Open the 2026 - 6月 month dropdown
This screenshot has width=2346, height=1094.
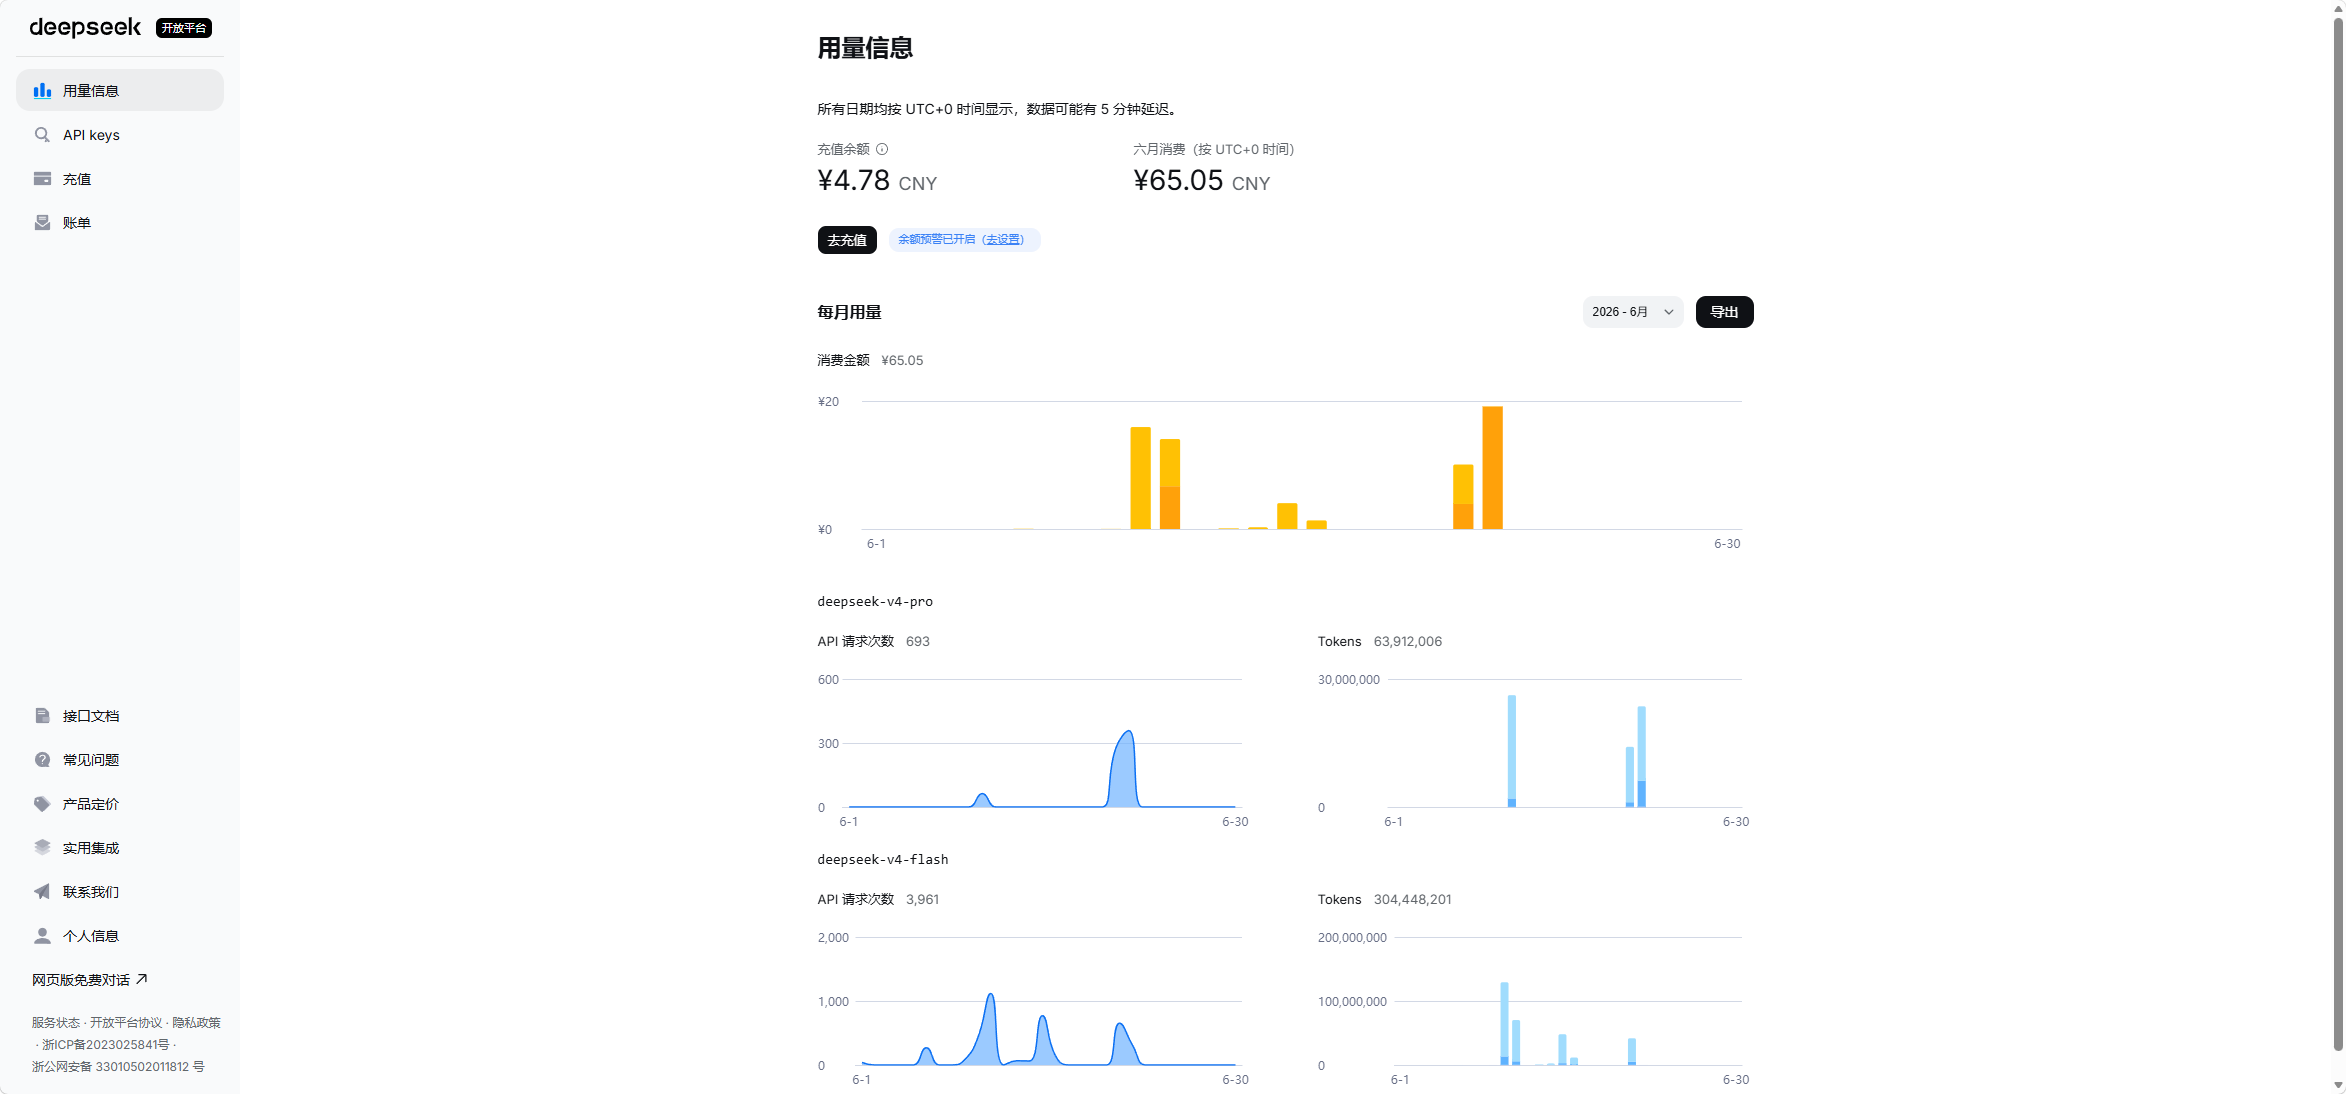click(x=1633, y=312)
